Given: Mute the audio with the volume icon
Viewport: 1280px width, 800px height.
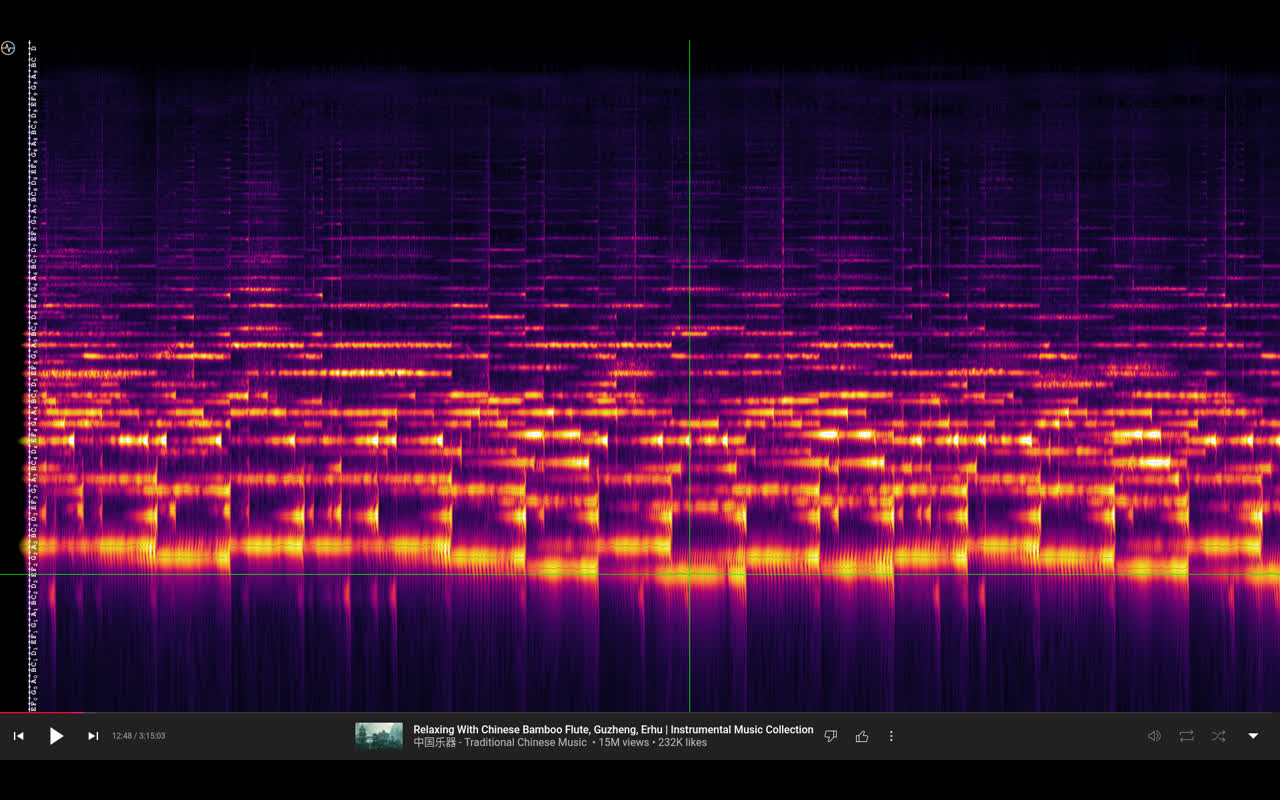Looking at the screenshot, I should point(1154,736).
